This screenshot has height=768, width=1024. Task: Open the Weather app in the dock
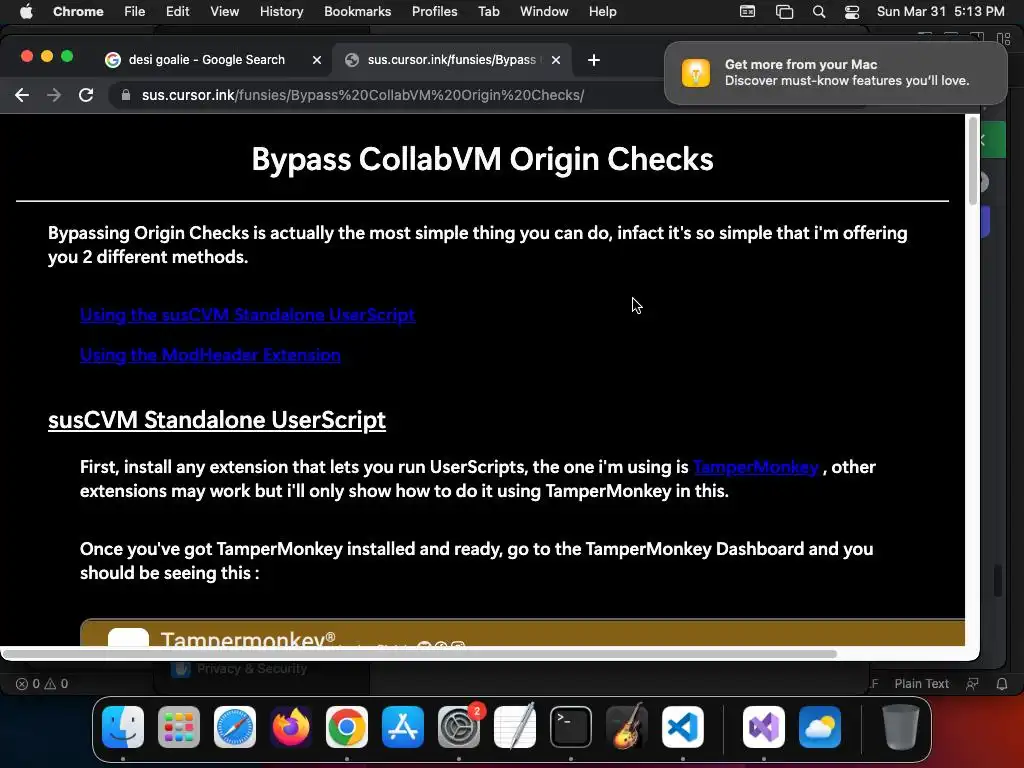click(820, 727)
